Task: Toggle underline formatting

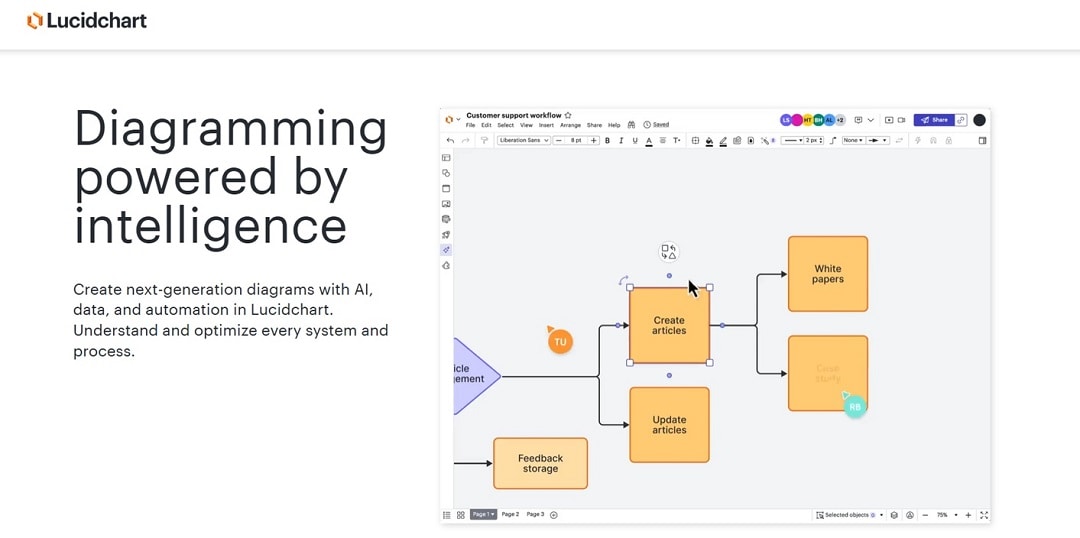Action: point(634,141)
